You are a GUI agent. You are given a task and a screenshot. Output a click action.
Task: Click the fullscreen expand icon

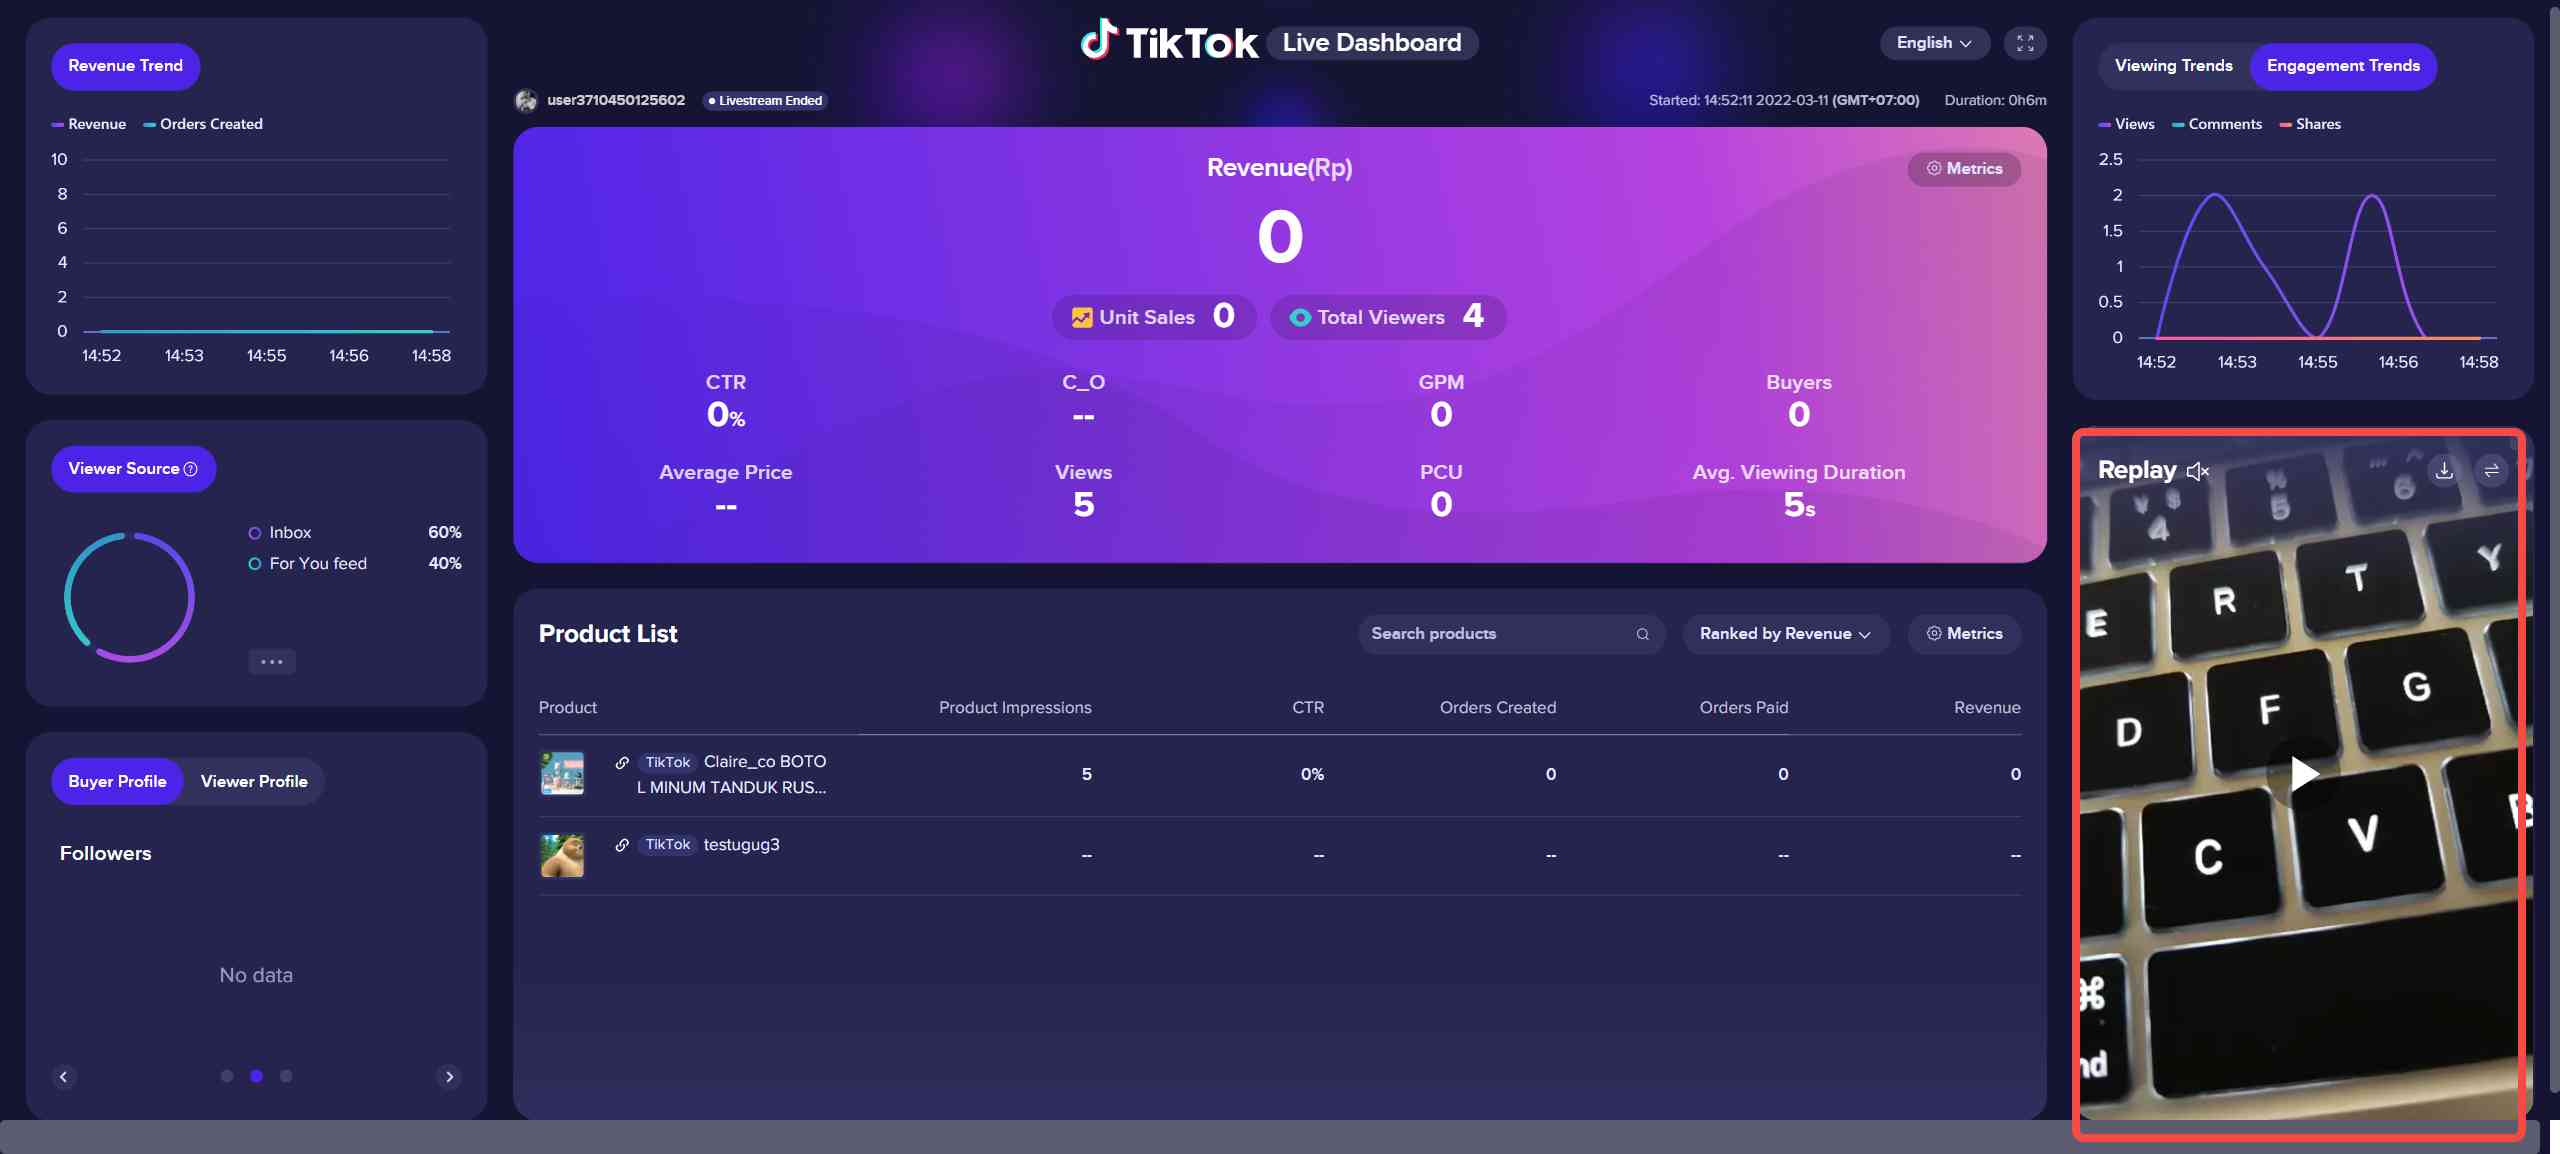2025,43
